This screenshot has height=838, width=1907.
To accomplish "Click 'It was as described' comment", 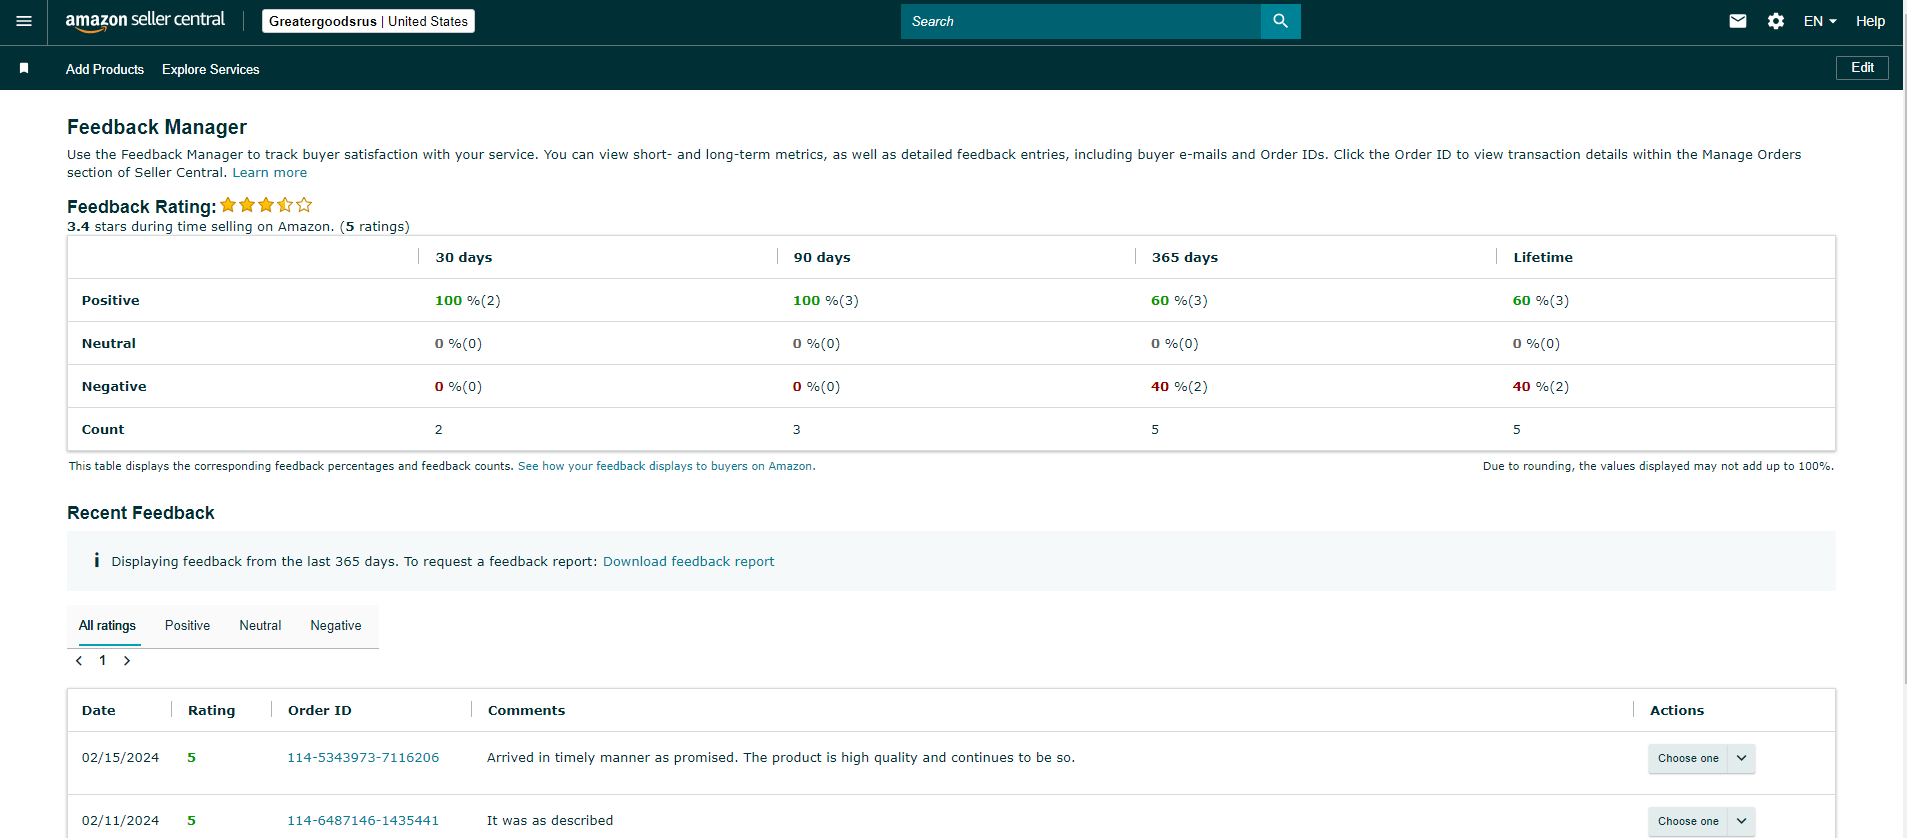I will pos(550,821).
